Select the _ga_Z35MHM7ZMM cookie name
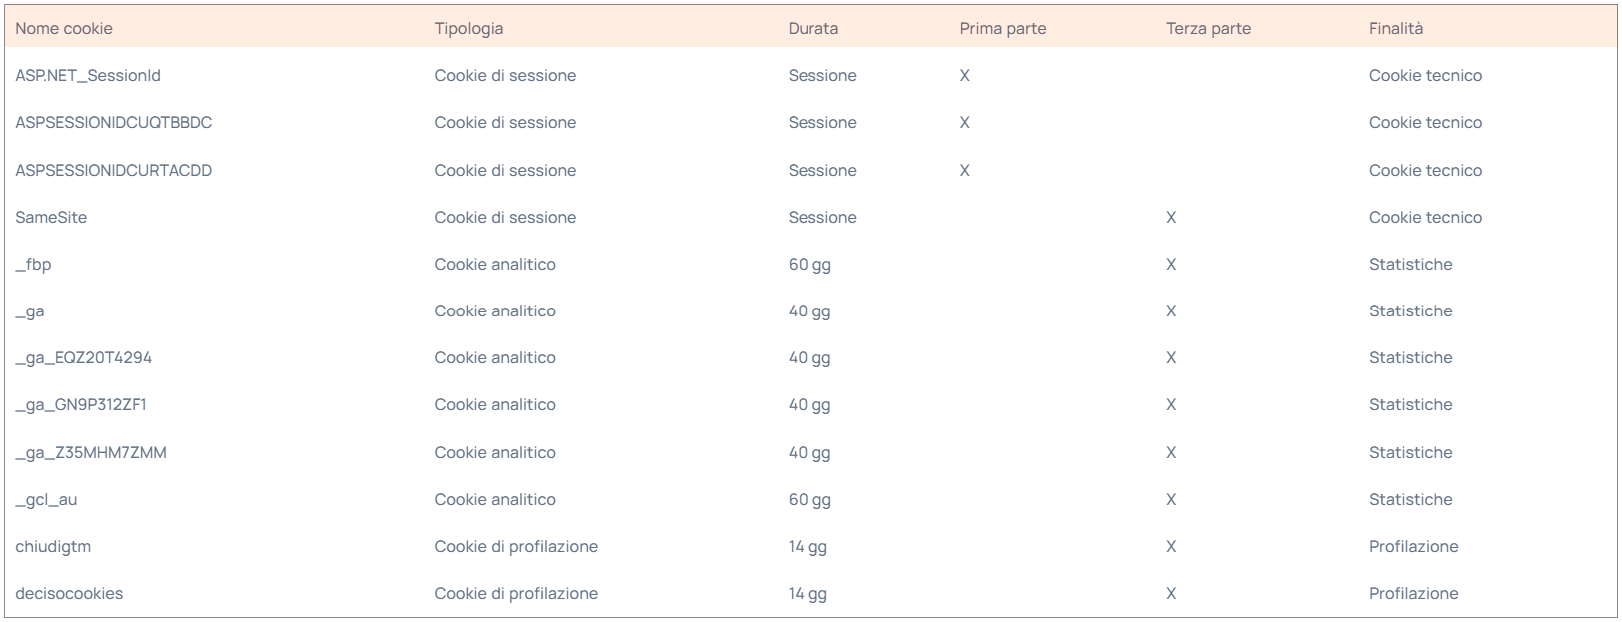 click(x=91, y=453)
